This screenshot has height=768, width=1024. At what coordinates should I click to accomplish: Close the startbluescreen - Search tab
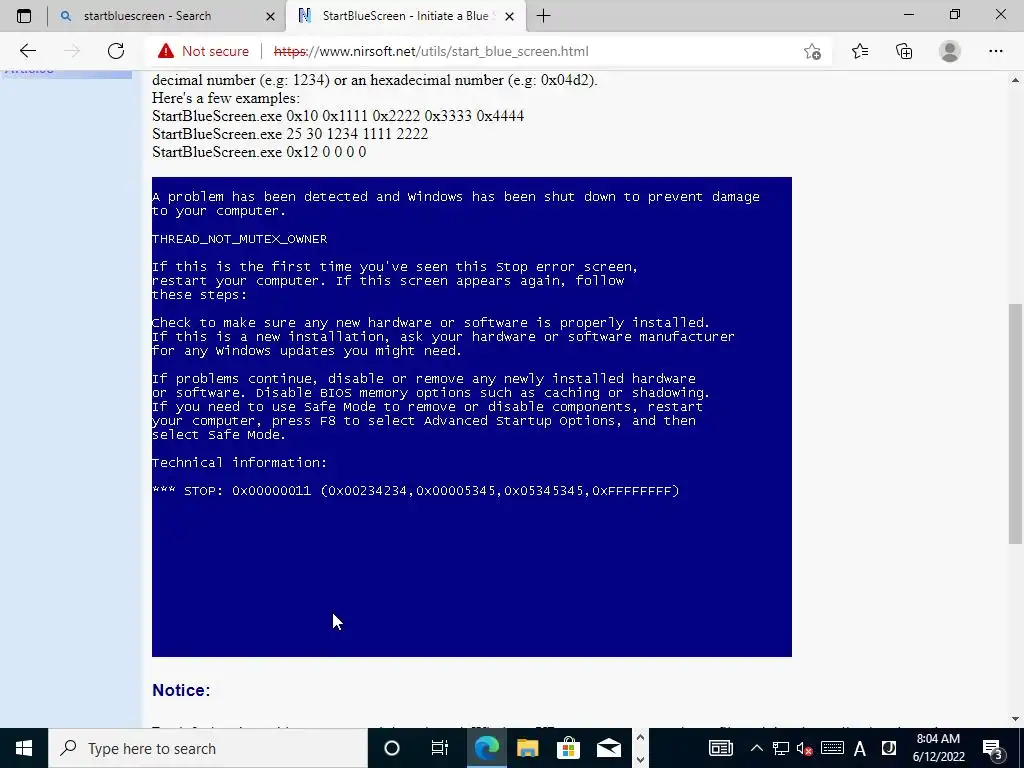click(x=270, y=16)
